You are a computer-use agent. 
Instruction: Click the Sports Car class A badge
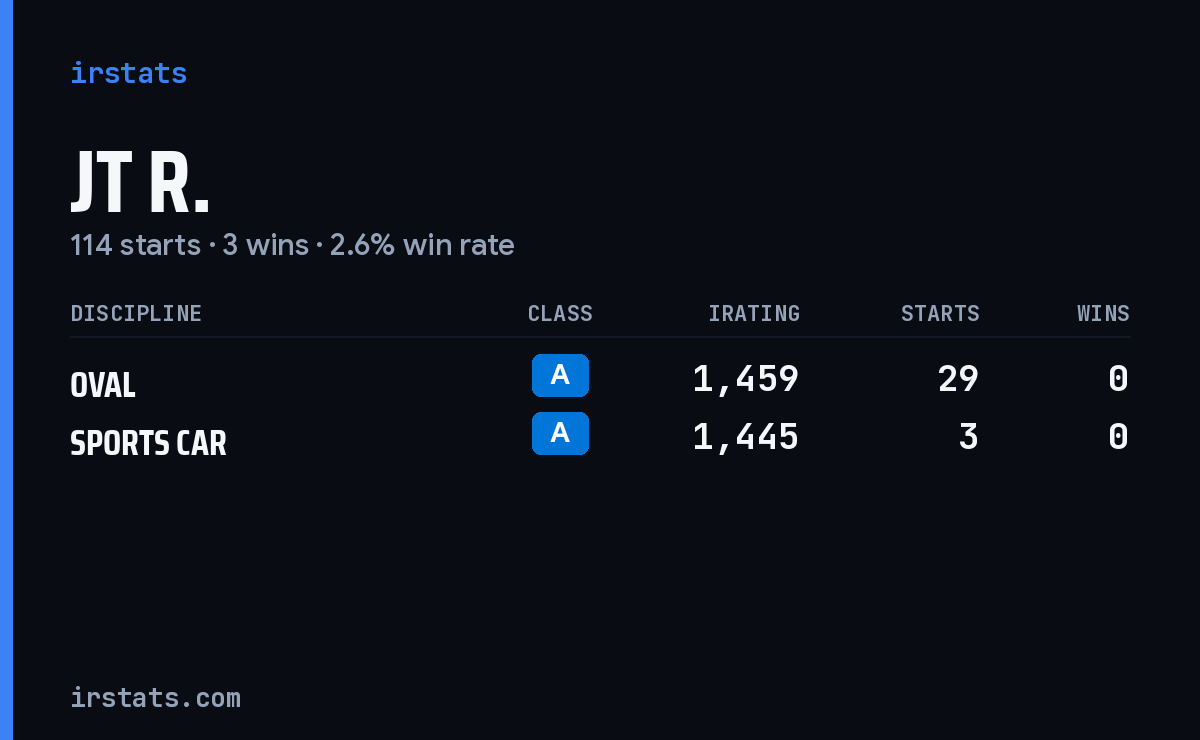pos(560,433)
